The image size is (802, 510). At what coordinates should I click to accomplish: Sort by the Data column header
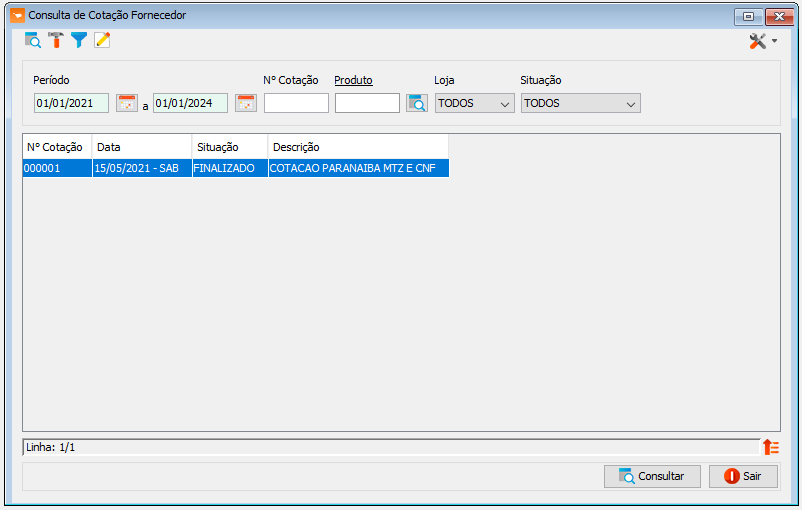tap(141, 147)
